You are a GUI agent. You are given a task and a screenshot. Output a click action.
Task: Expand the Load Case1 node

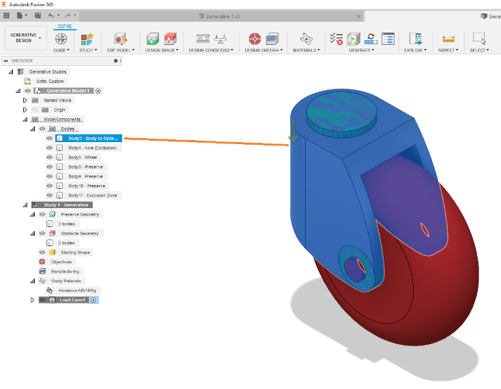point(32,300)
